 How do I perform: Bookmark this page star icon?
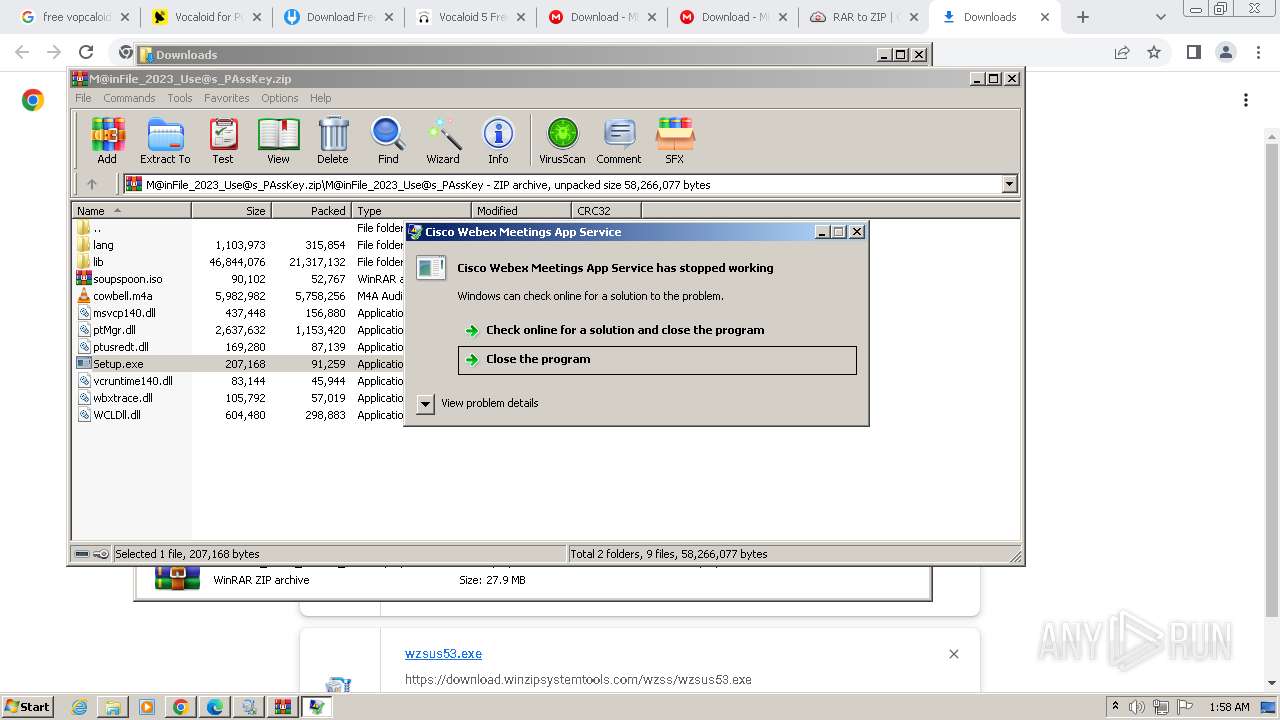[1154, 53]
